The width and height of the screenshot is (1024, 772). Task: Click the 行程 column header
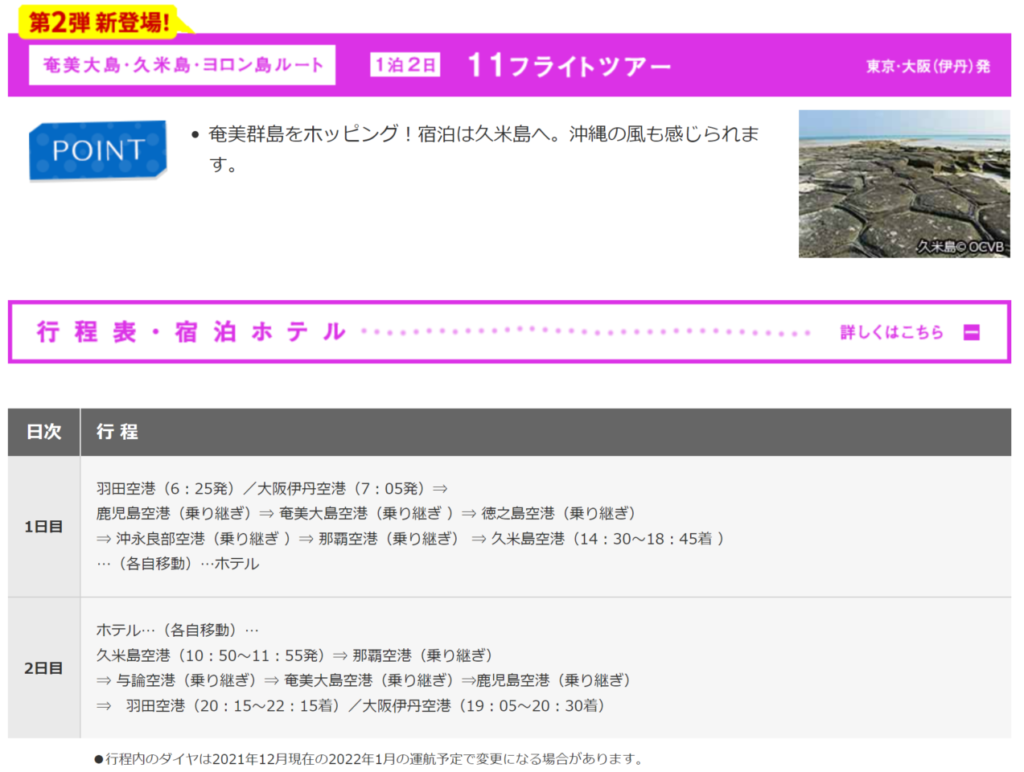click(117, 432)
